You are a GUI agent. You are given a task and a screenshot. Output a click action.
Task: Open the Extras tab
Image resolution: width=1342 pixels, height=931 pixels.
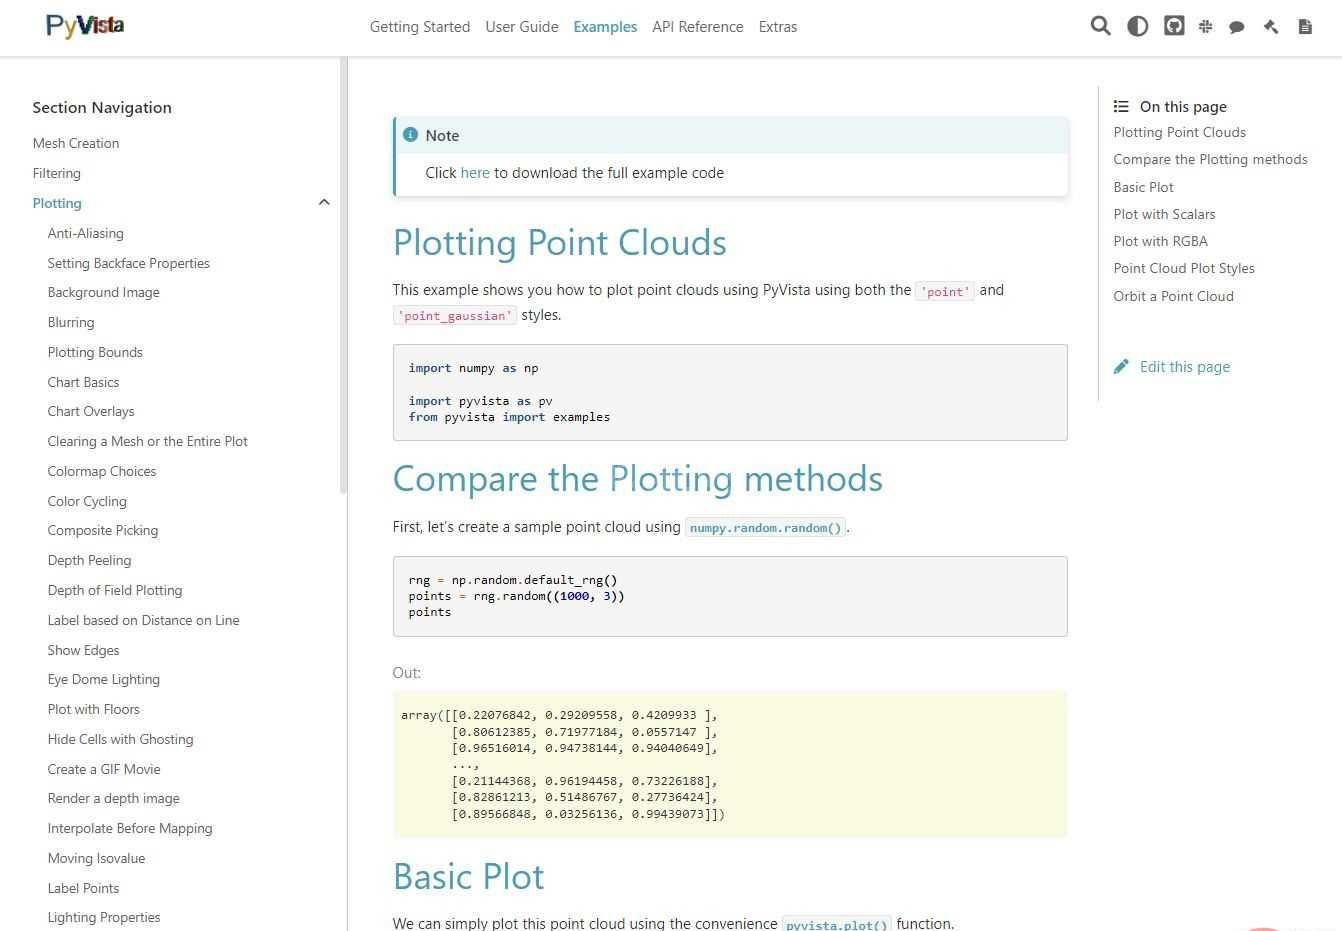(x=778, y=27)
